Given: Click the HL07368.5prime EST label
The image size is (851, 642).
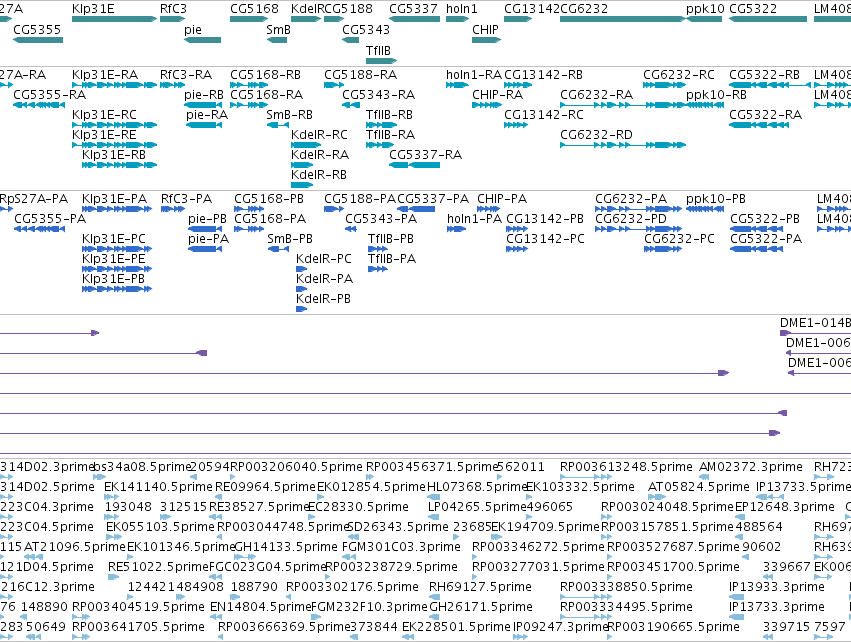Looking at the screenshot, I should tap(478, 487).
